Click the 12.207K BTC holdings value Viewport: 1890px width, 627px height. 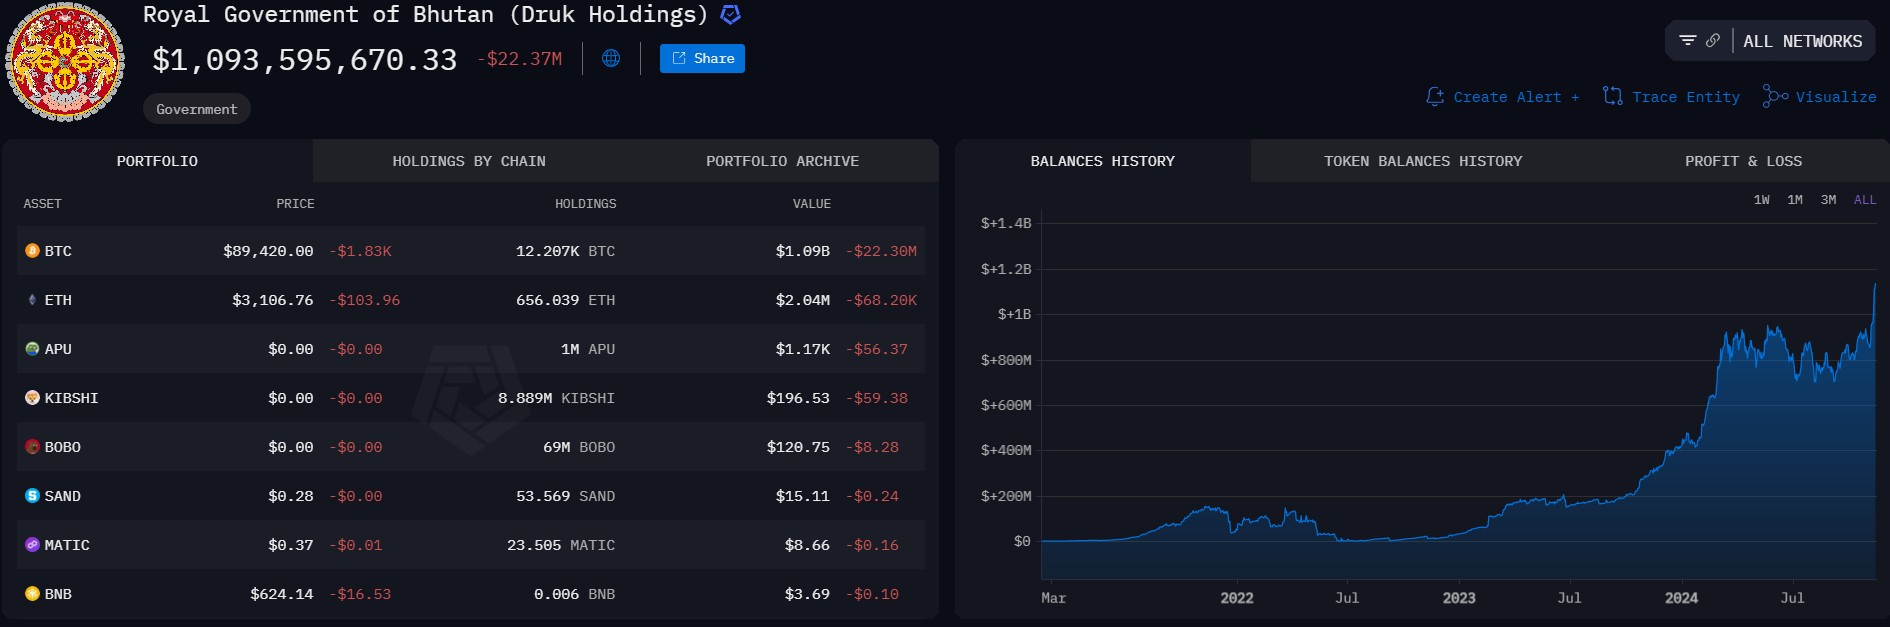[x=565, y=251]
